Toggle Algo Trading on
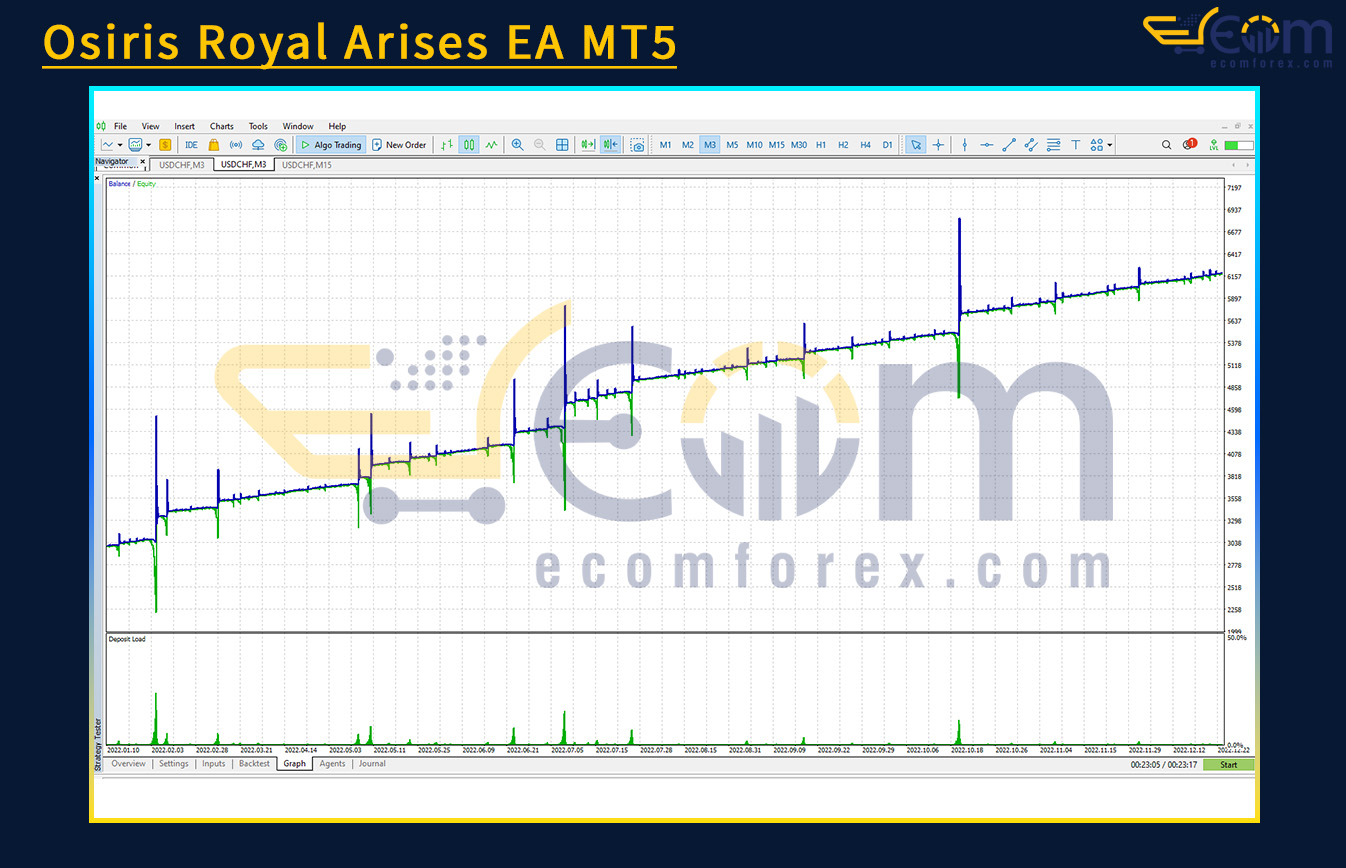 pos(331,145)
